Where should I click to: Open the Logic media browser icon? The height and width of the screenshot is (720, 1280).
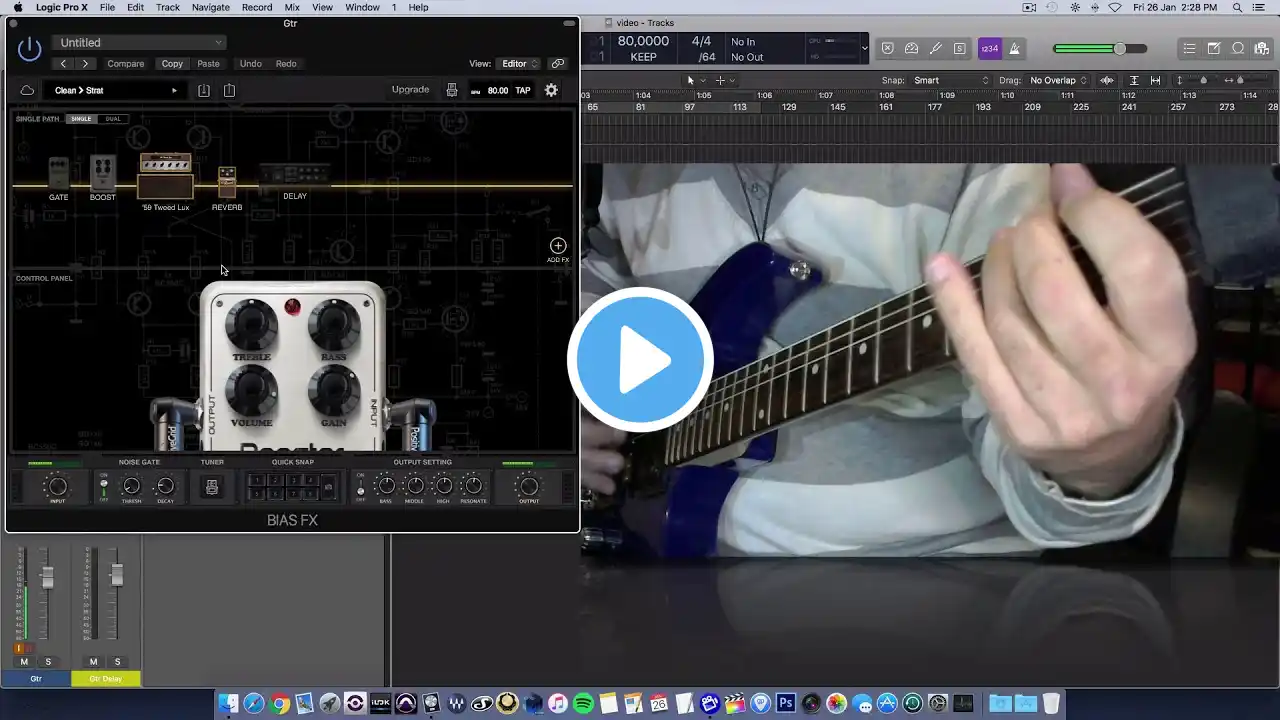[x=1262, y=48]
